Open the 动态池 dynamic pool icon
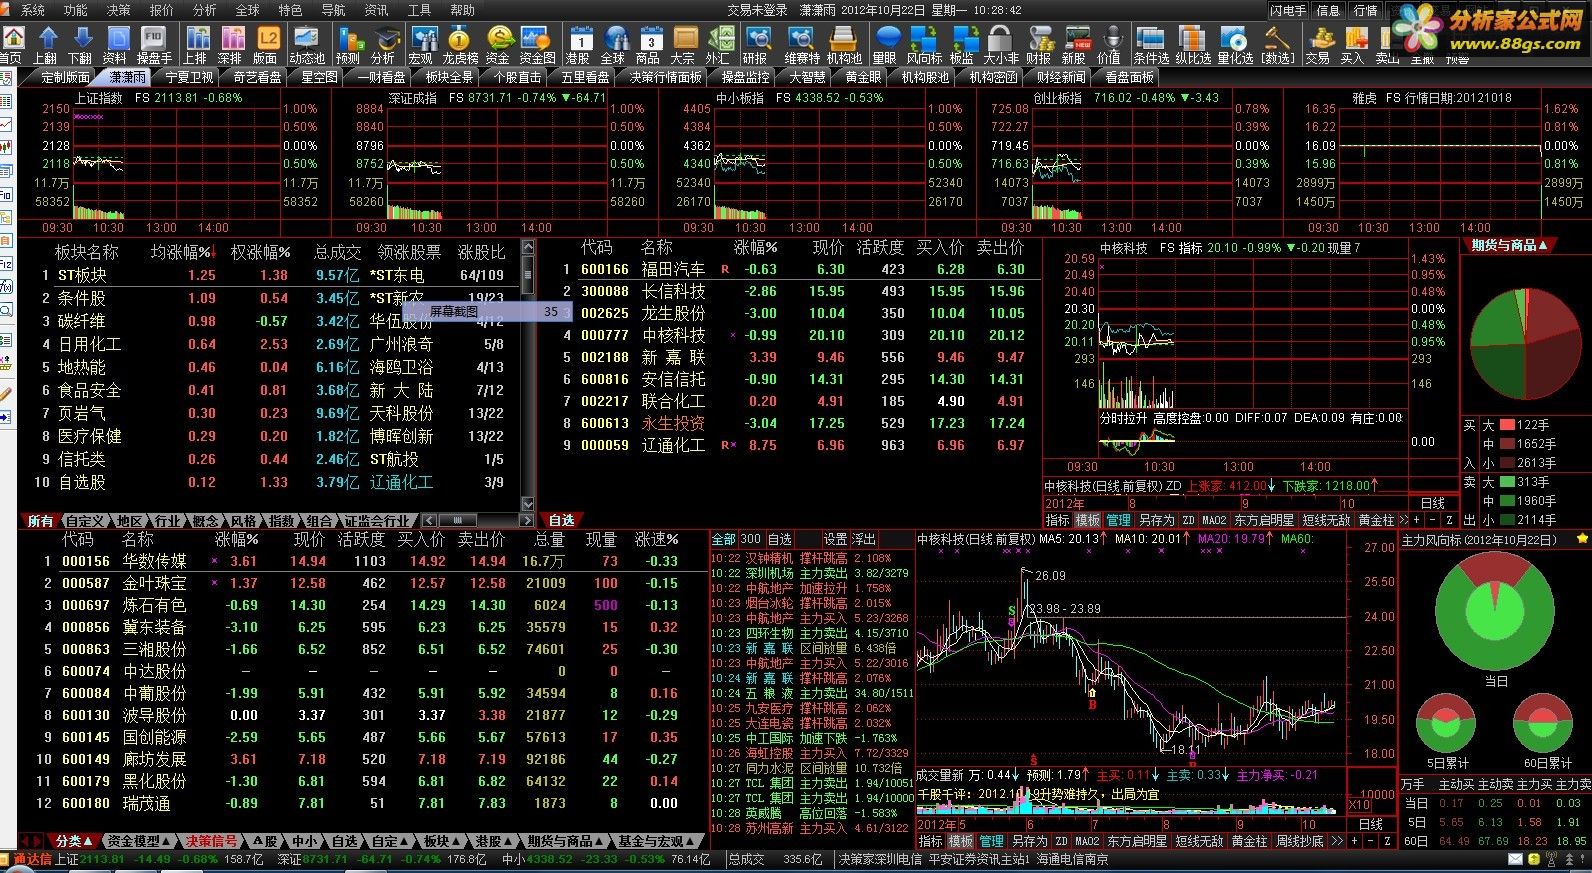Screen dimensions: 1592x873 [x=307, y=45]
